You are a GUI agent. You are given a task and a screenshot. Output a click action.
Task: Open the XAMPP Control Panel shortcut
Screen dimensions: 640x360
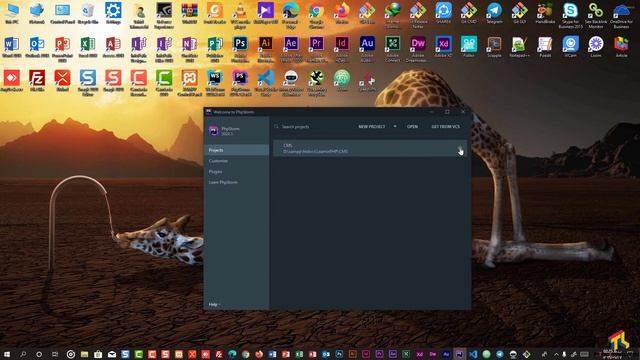tap(189, 83)
